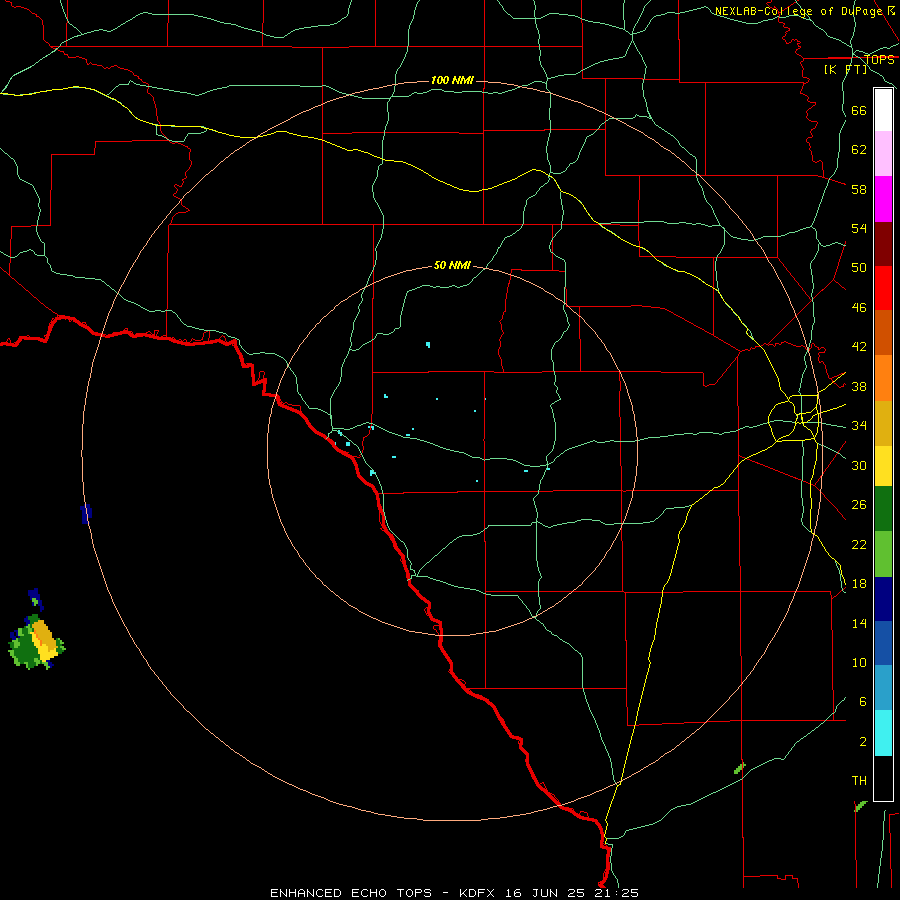Click the gold legend swatch
This screenshot has width=900, height=900.
[883, 424]
